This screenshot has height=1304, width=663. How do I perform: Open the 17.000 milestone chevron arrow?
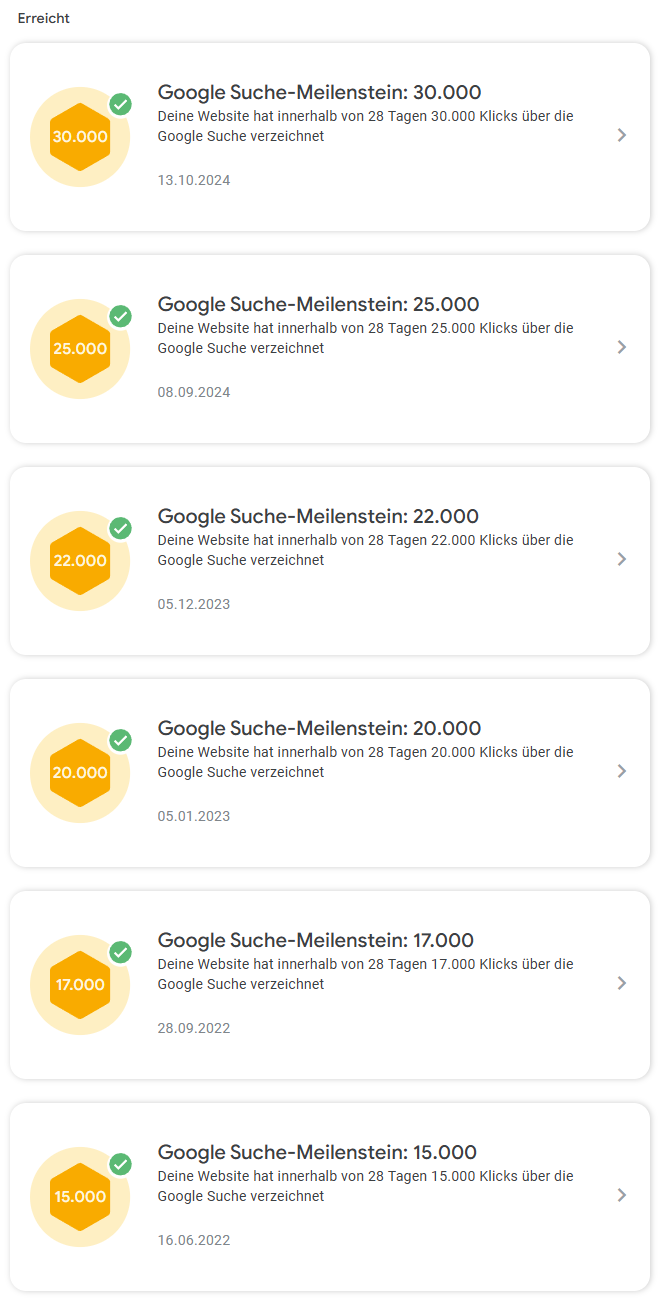(x=622, y=983)
